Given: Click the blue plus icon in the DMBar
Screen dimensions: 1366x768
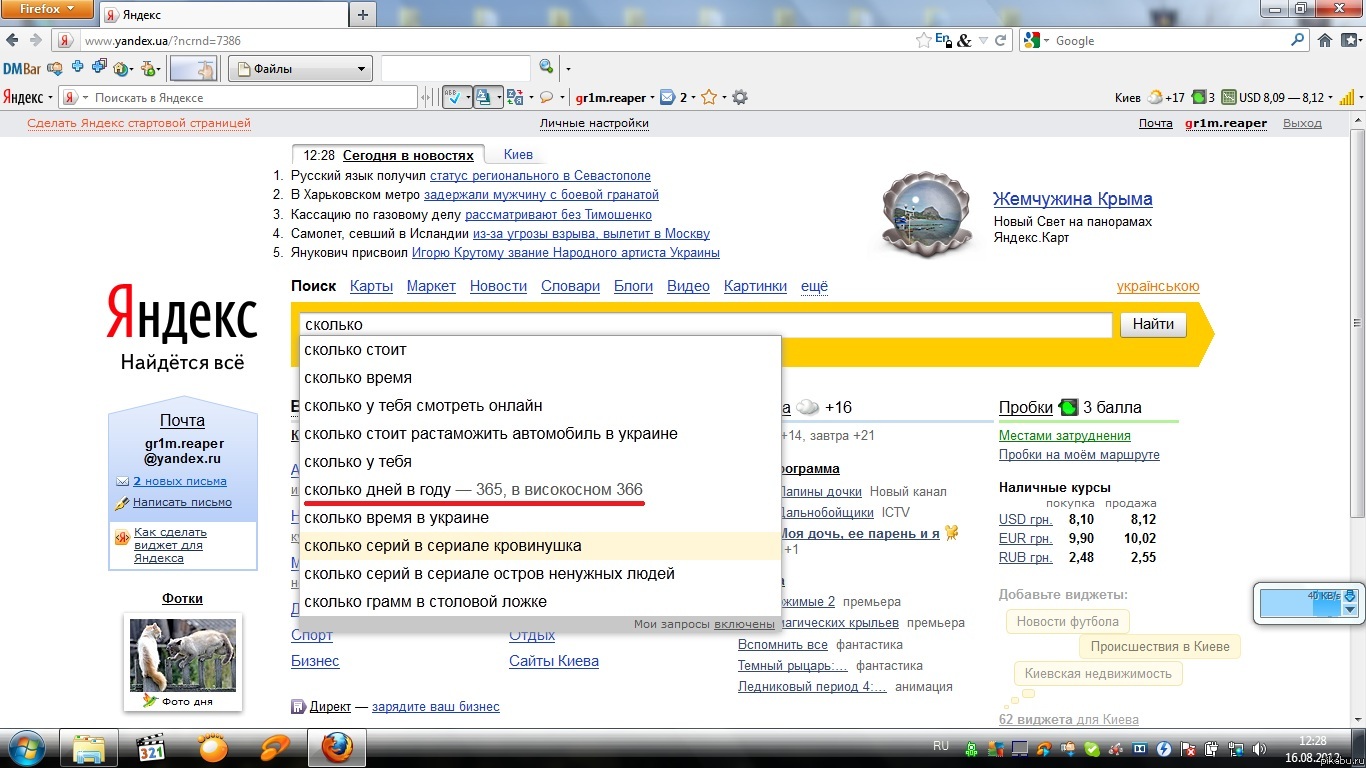Looking at the screenshot, I should click(x=78, y=67).
